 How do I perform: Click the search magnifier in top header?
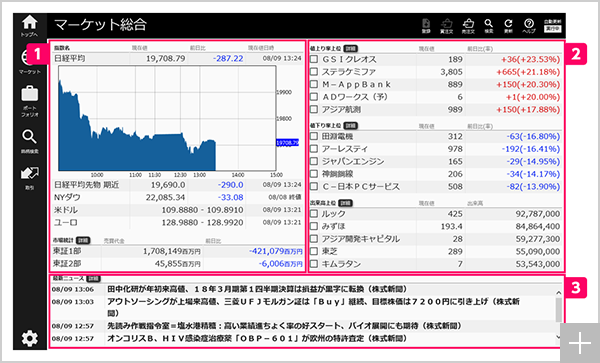point(489,26)
